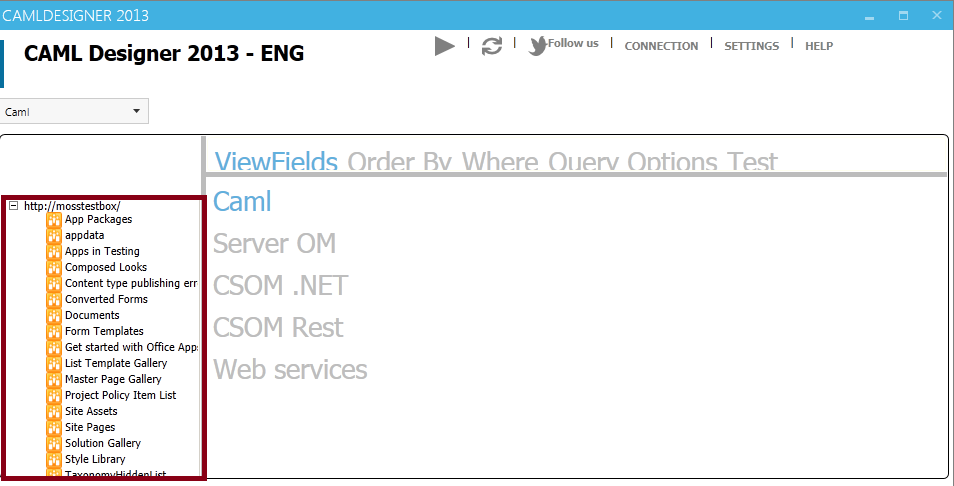Select the Form Templates list
Image resolution: width=954 pixels, height=486 pixels.
[105, 331]
